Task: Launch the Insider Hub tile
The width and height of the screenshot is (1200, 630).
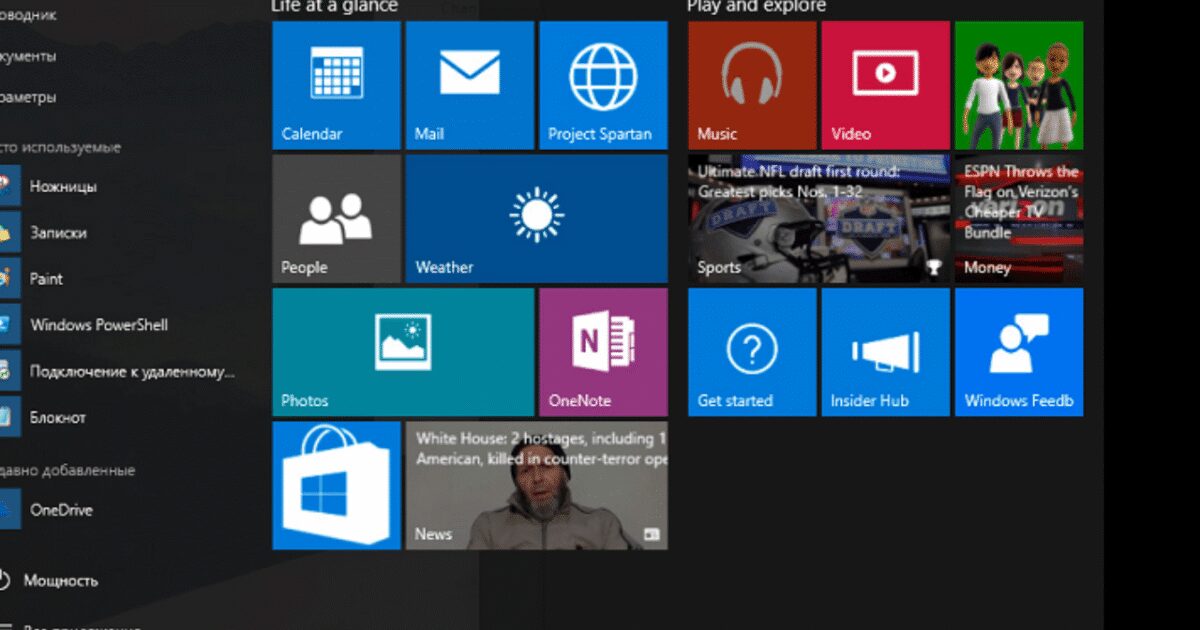Action: (885, 352)
